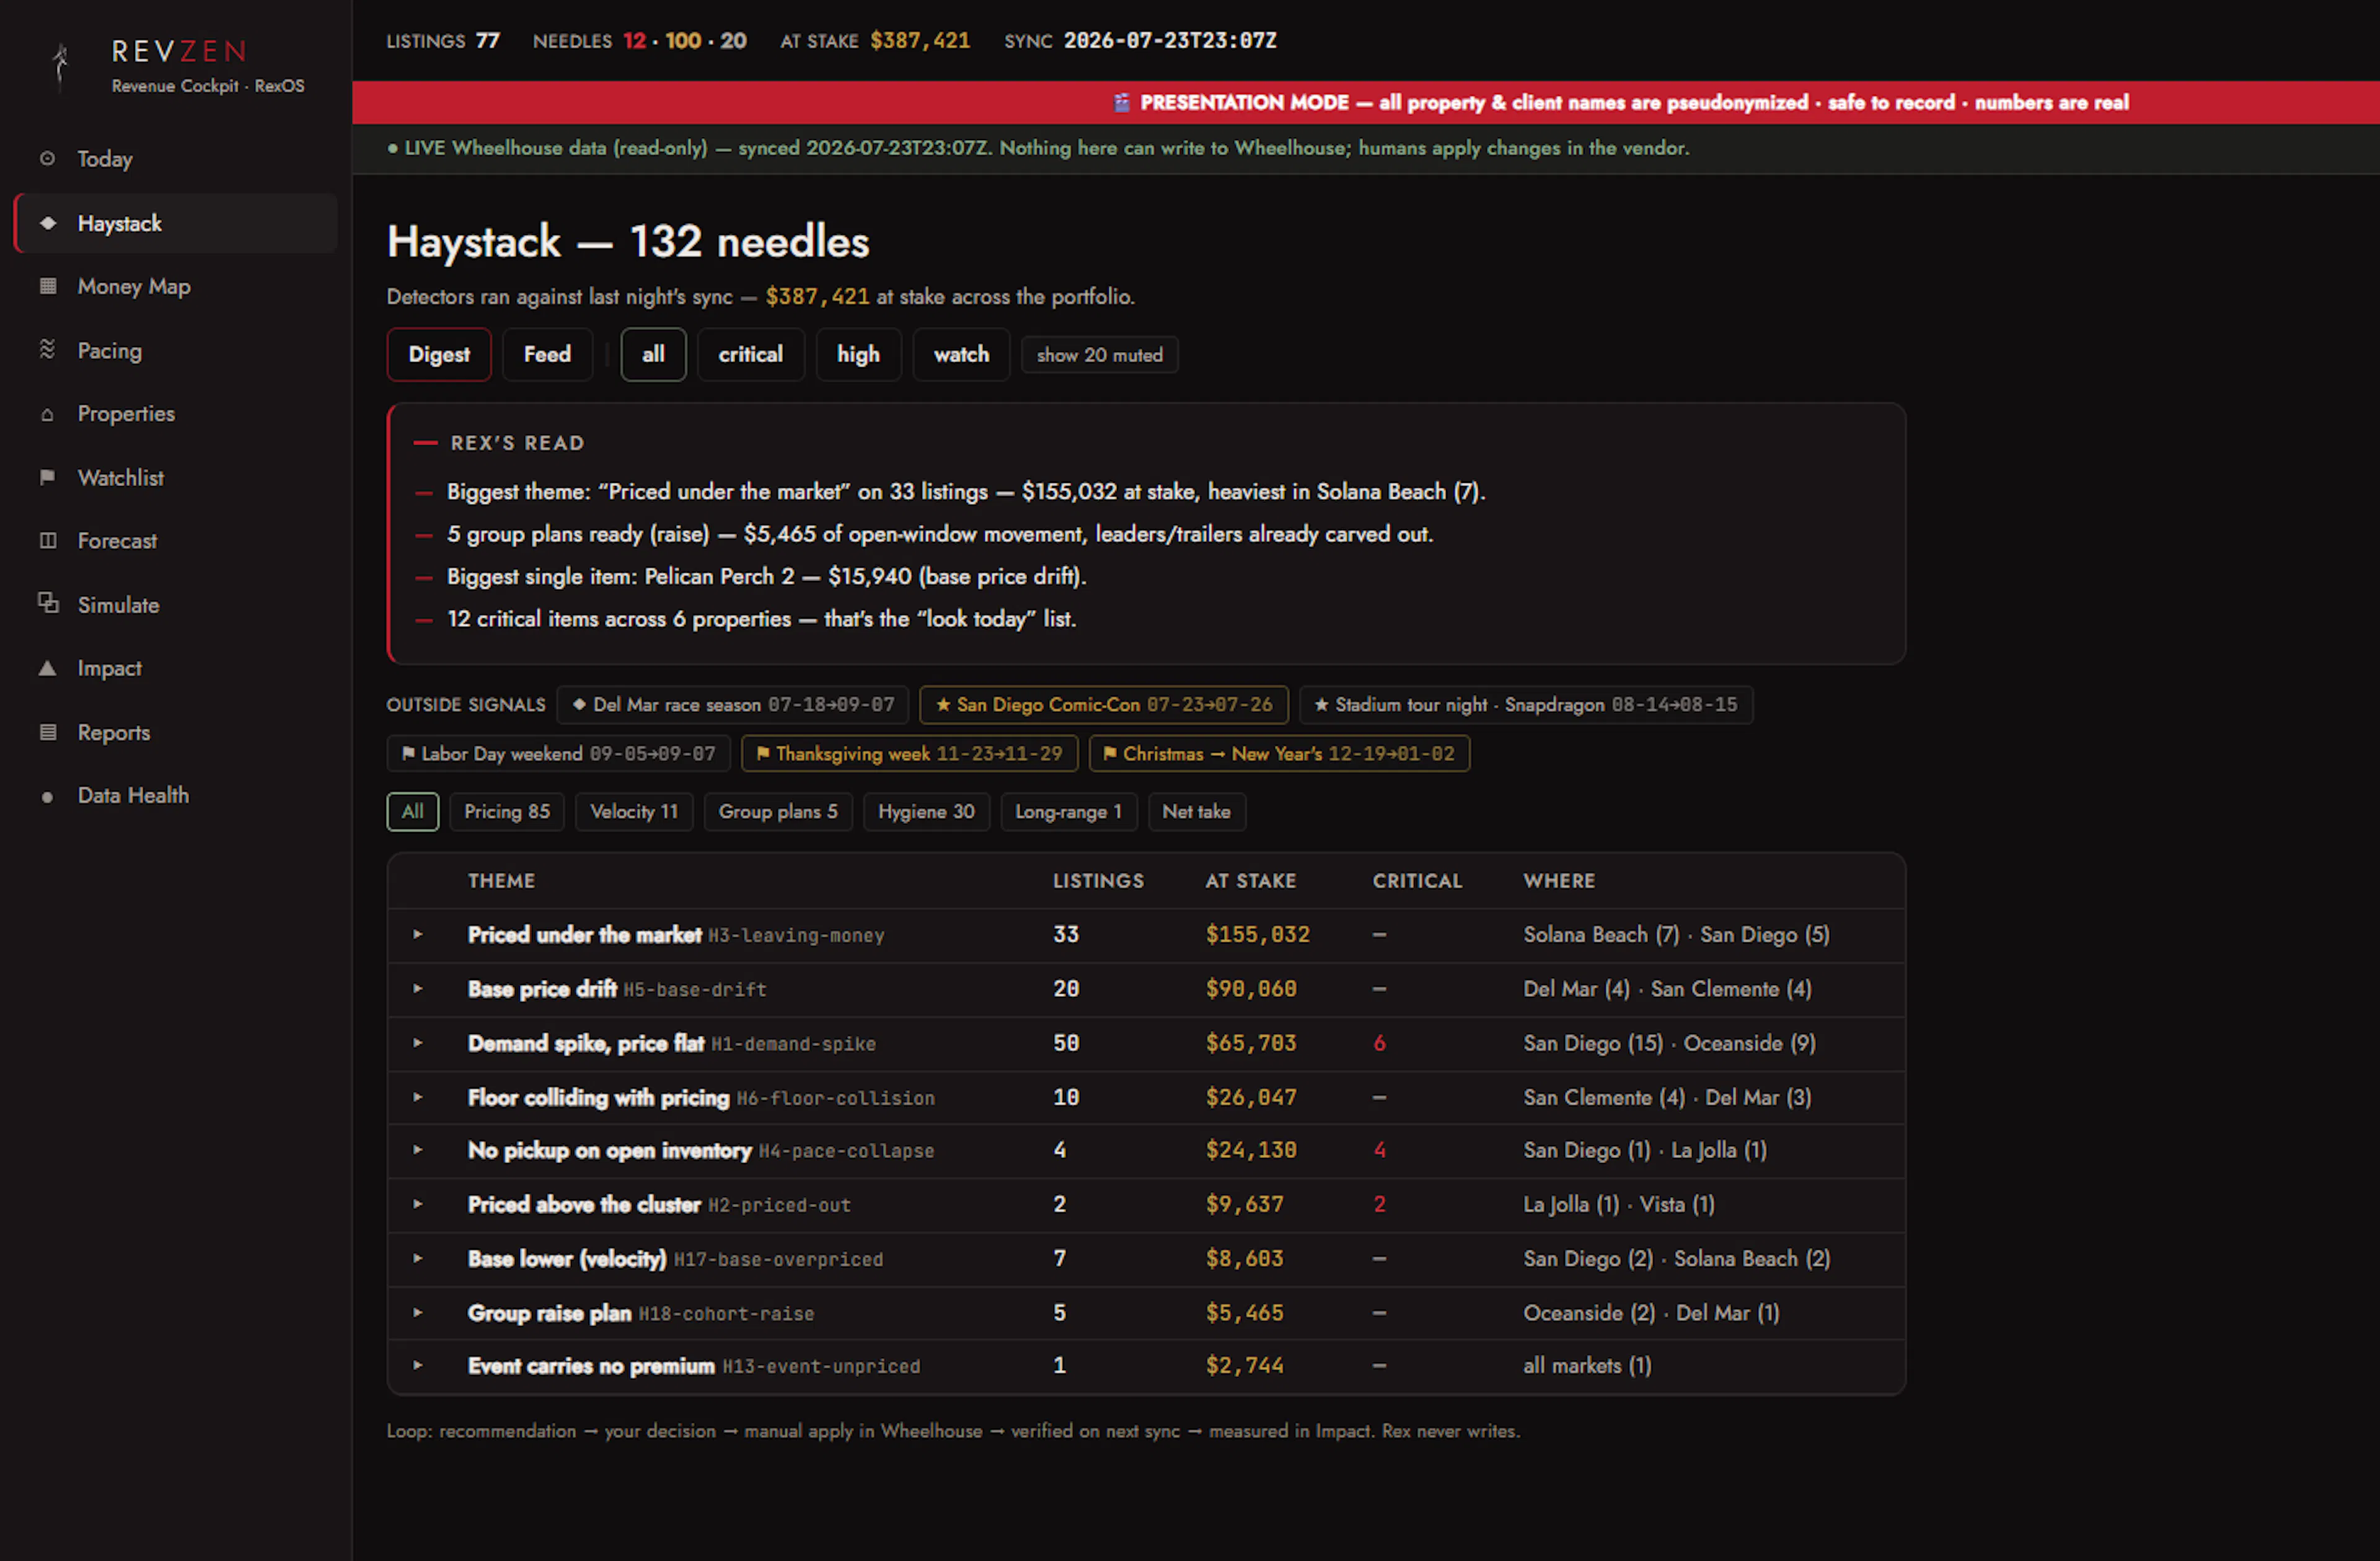Click the AT STAKE column header
2380x1561 pixels.
tap(1251, 881)
